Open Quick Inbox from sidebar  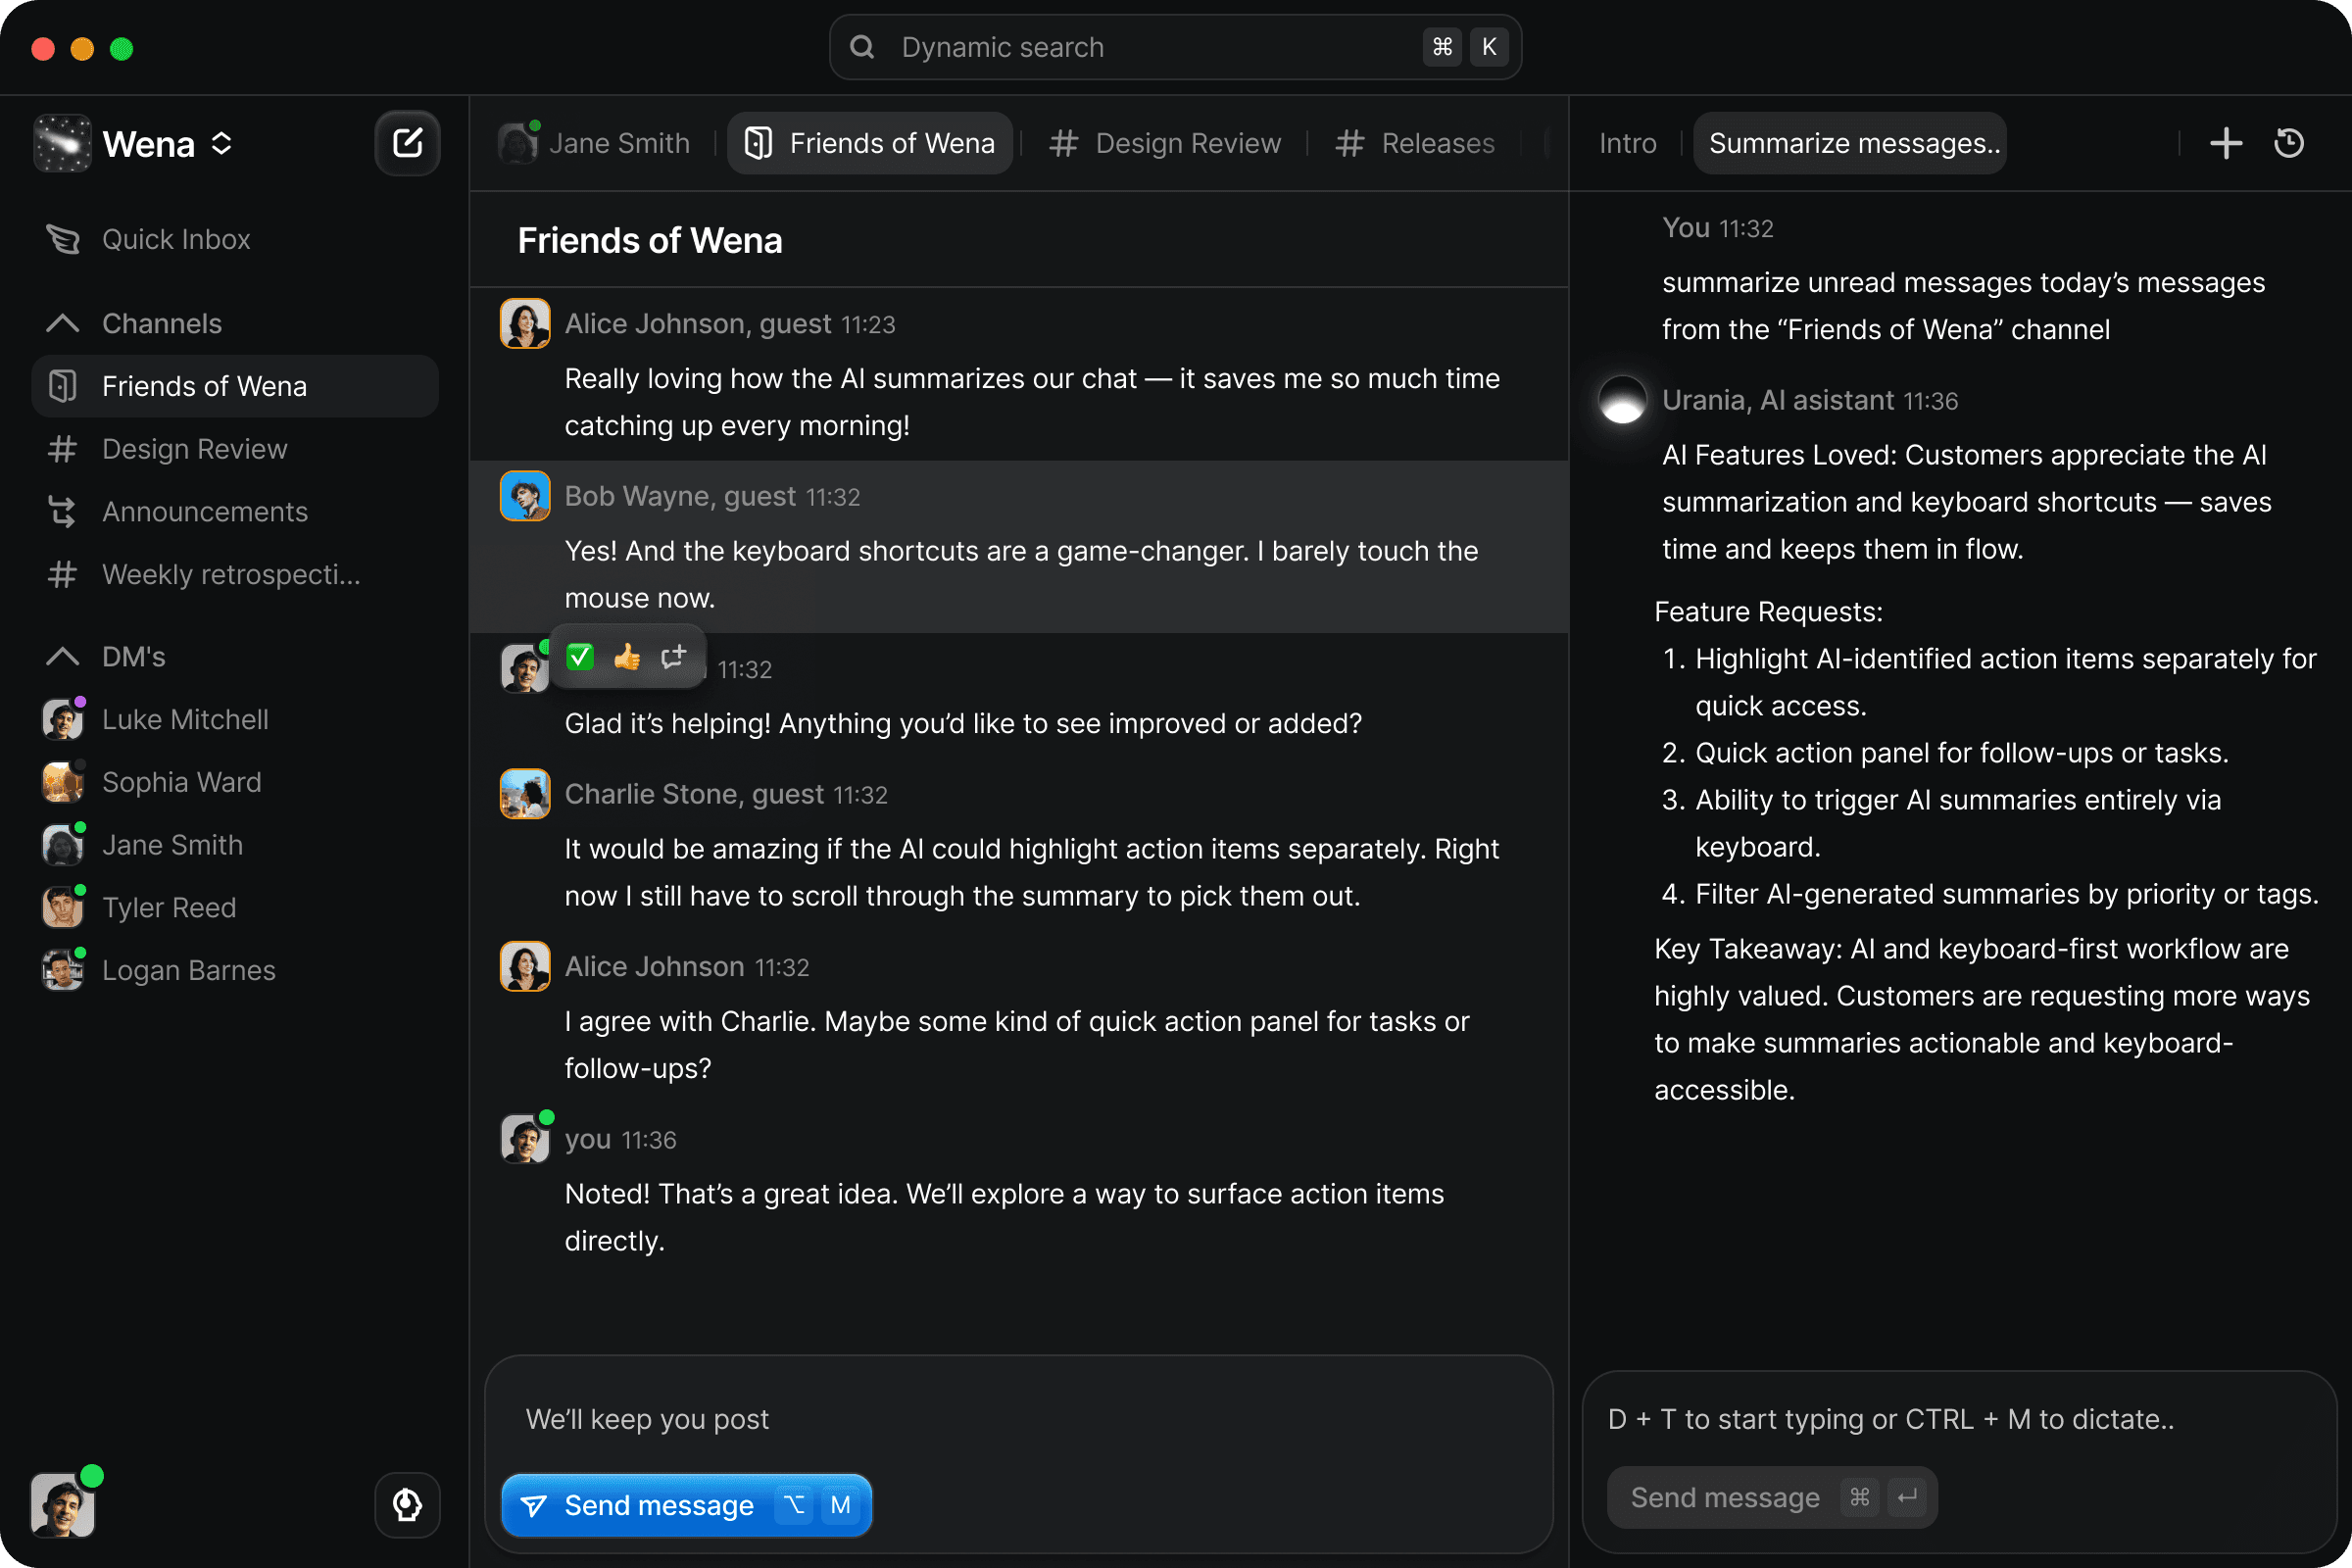click(175, 239)
